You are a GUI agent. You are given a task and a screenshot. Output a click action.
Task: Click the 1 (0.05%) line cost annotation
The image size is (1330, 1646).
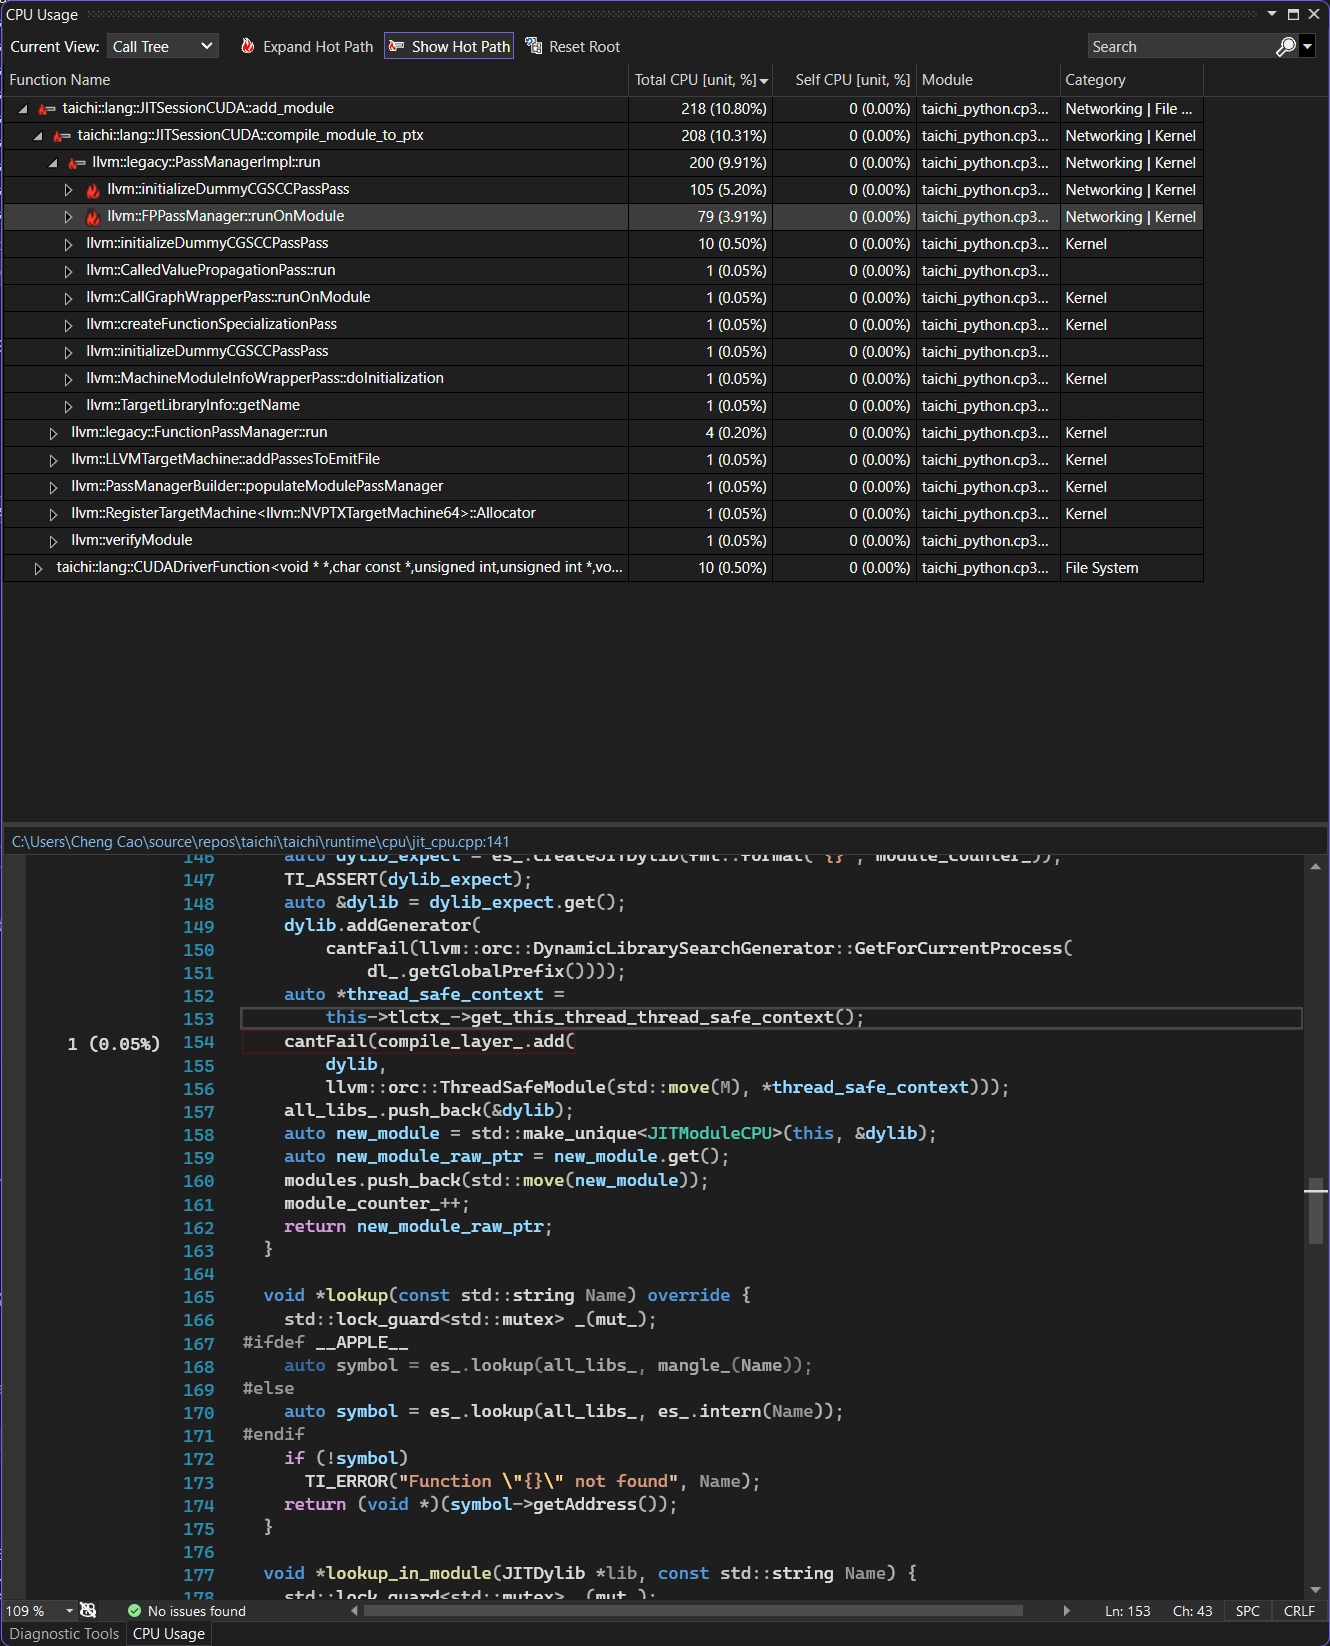coord(114,1043)
